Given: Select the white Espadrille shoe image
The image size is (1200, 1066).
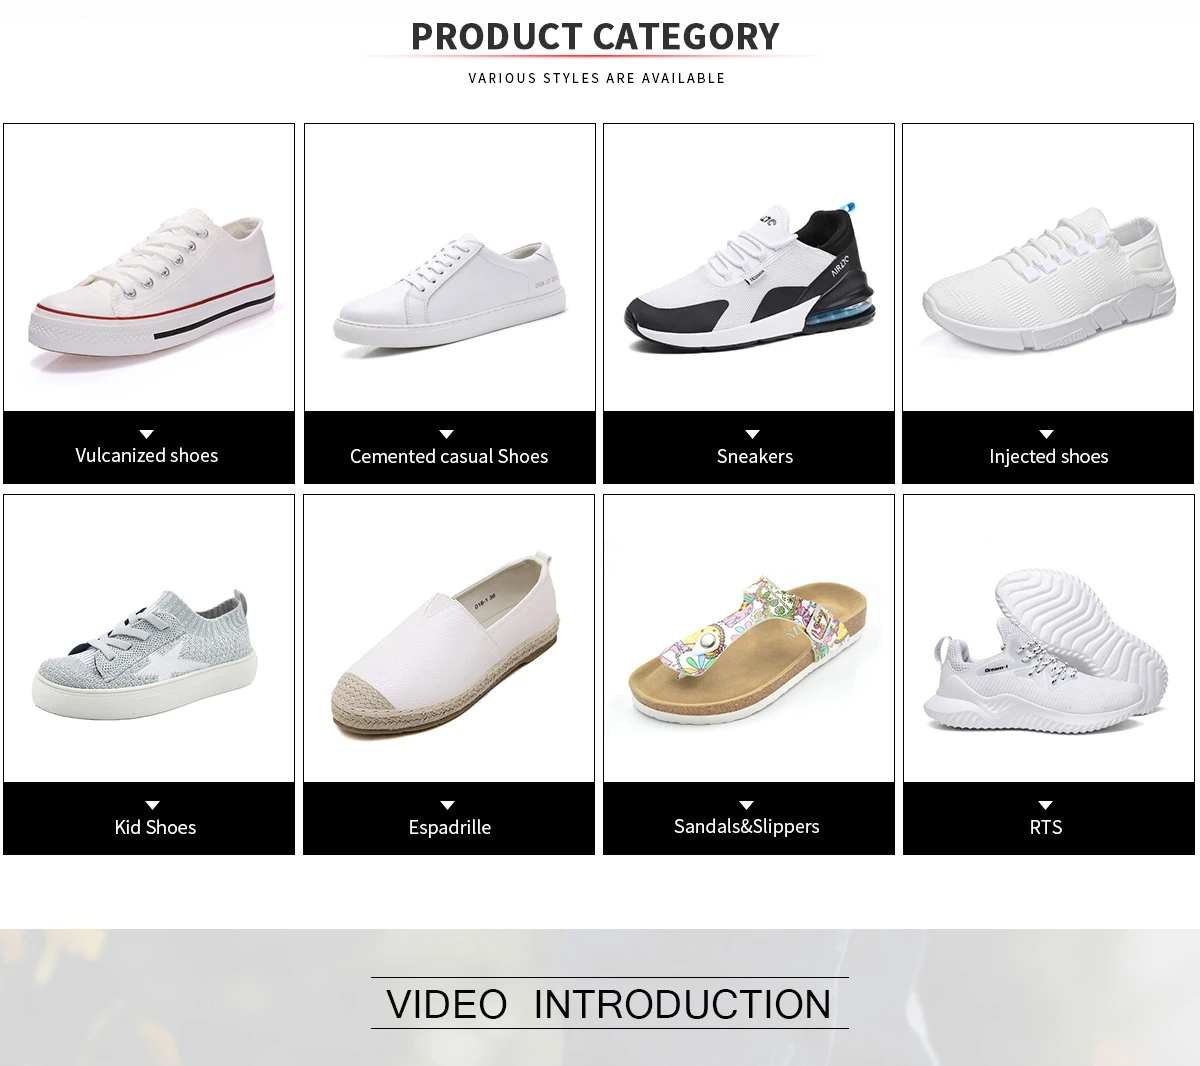Looking at the screenshot, I should pos(449,638).
